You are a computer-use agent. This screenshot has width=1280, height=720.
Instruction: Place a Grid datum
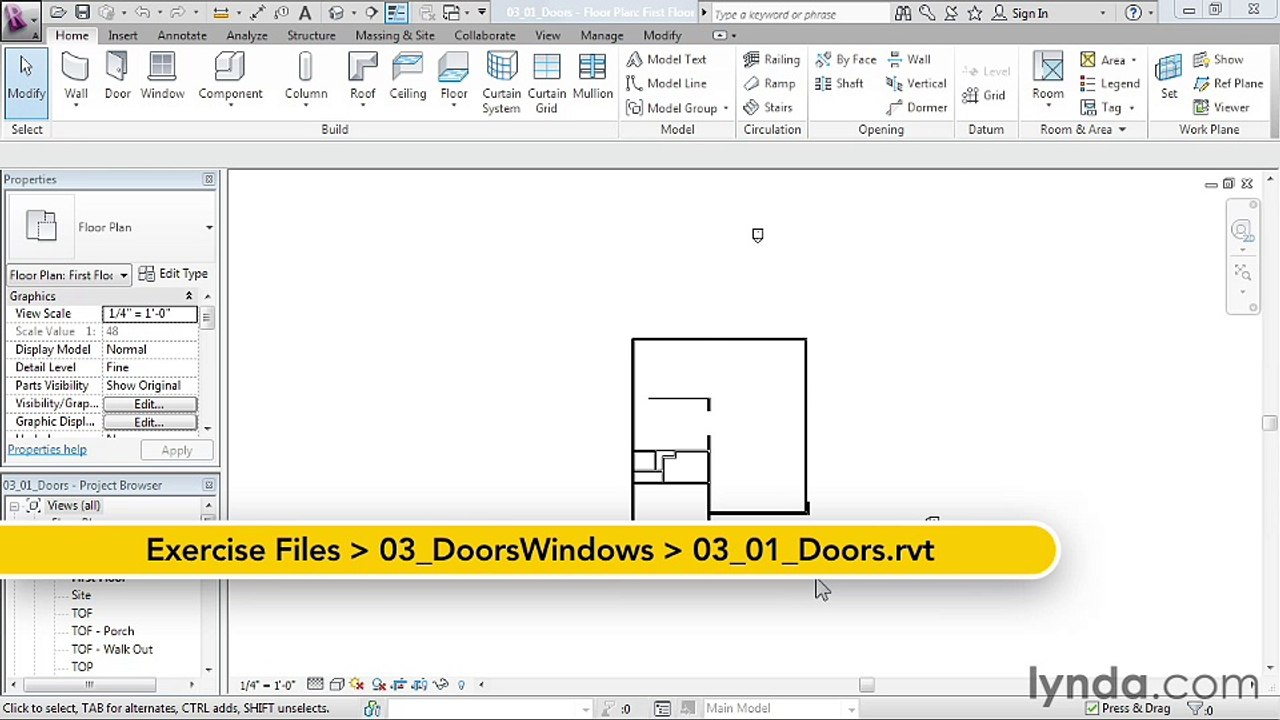983,95
